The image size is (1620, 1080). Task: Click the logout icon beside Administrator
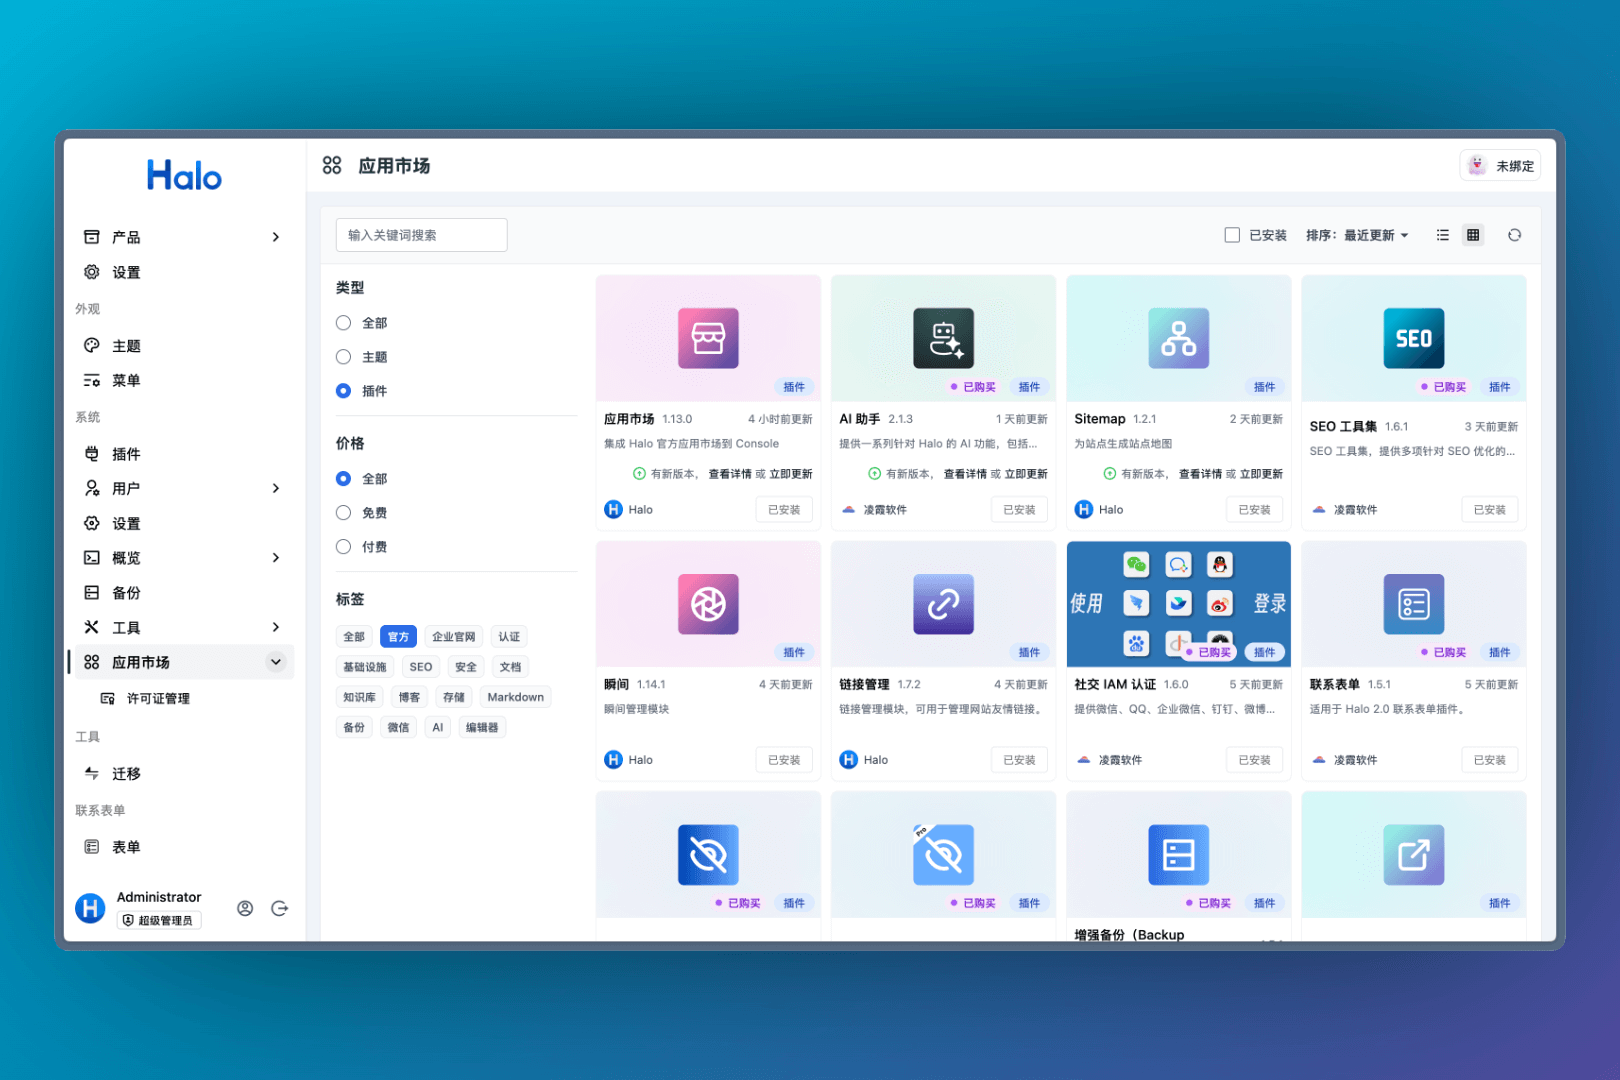tap(280, 908)
